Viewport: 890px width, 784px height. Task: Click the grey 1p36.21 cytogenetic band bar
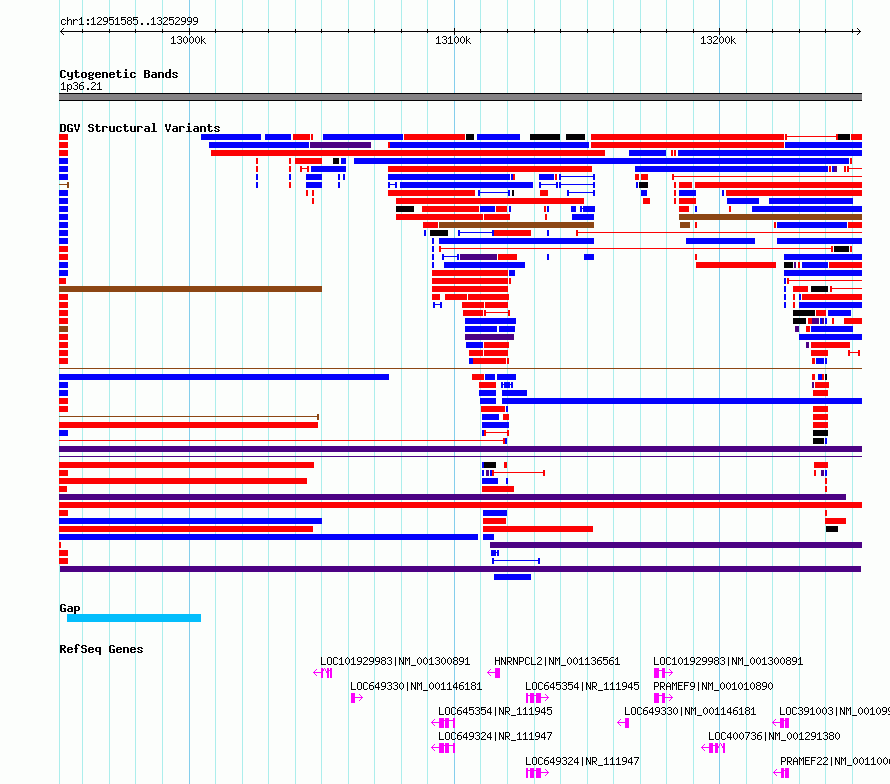[x=460, y=97]
